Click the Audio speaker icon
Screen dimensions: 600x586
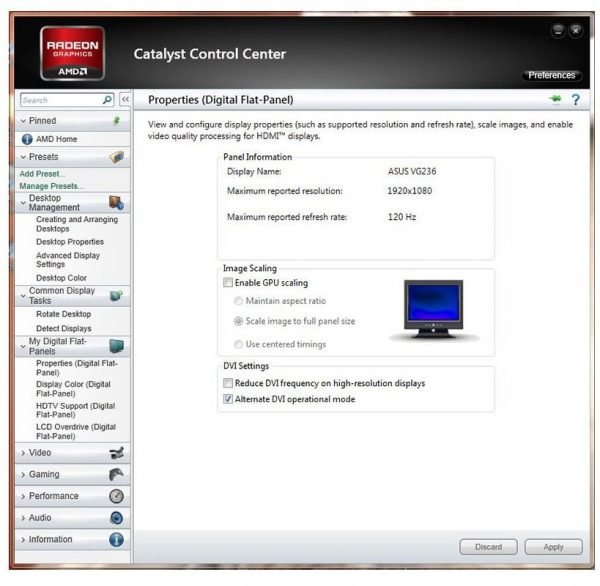[x=116, y=518]
